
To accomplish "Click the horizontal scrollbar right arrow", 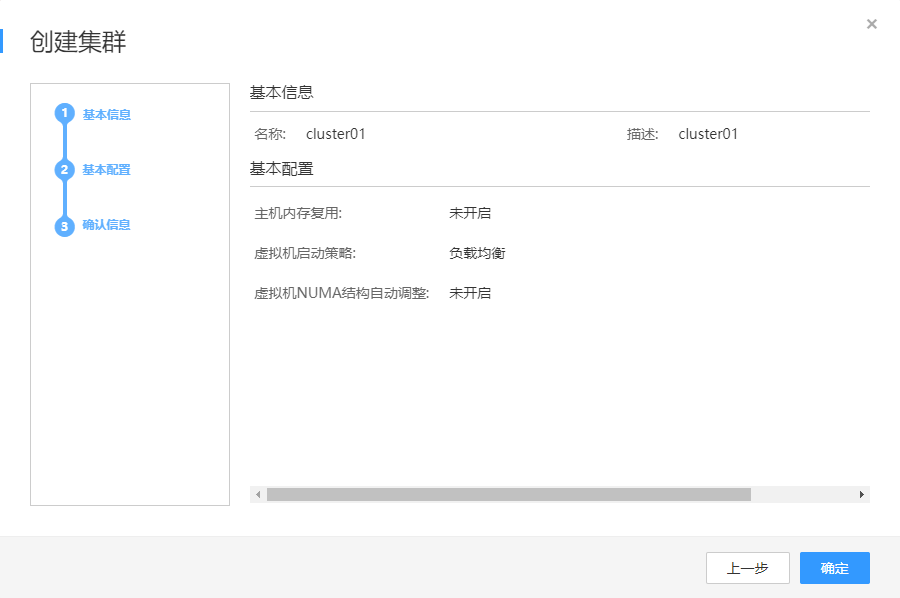I will 862,494.
